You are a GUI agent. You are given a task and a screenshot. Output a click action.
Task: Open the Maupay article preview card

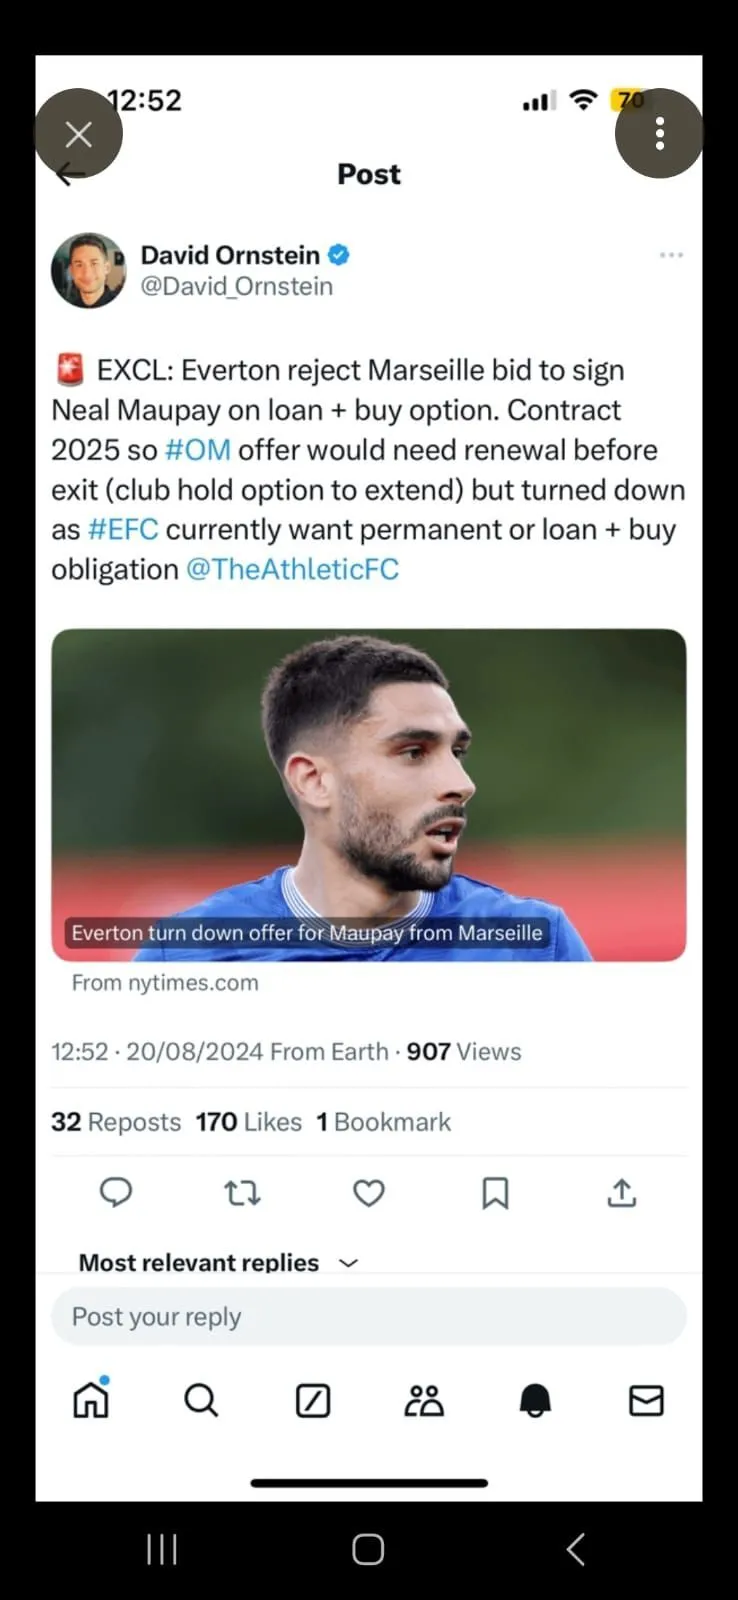368,795
